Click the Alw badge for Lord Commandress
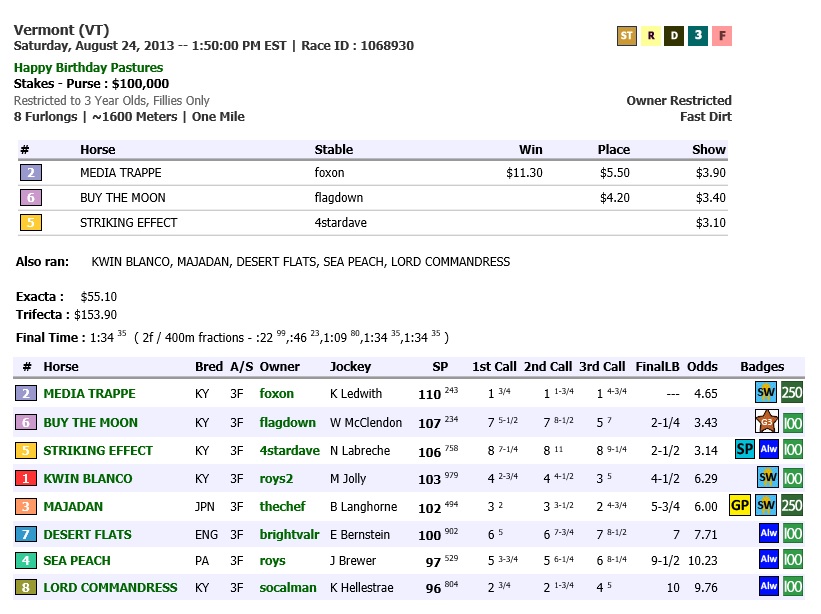This screenshot has height=614, width=821. pos(768,588)
